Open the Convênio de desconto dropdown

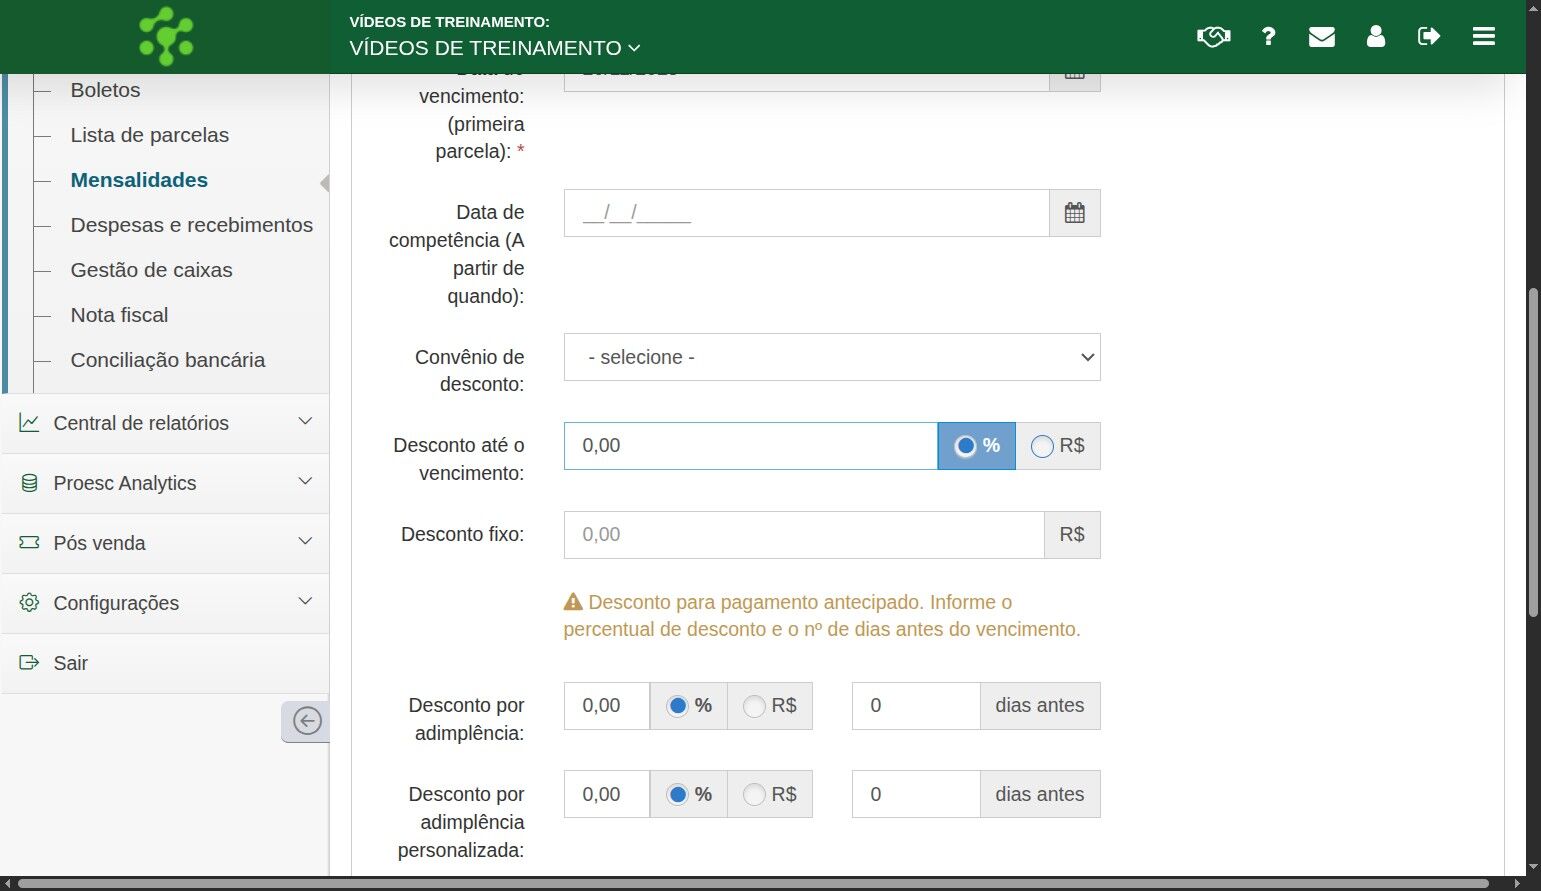(832, 357)
